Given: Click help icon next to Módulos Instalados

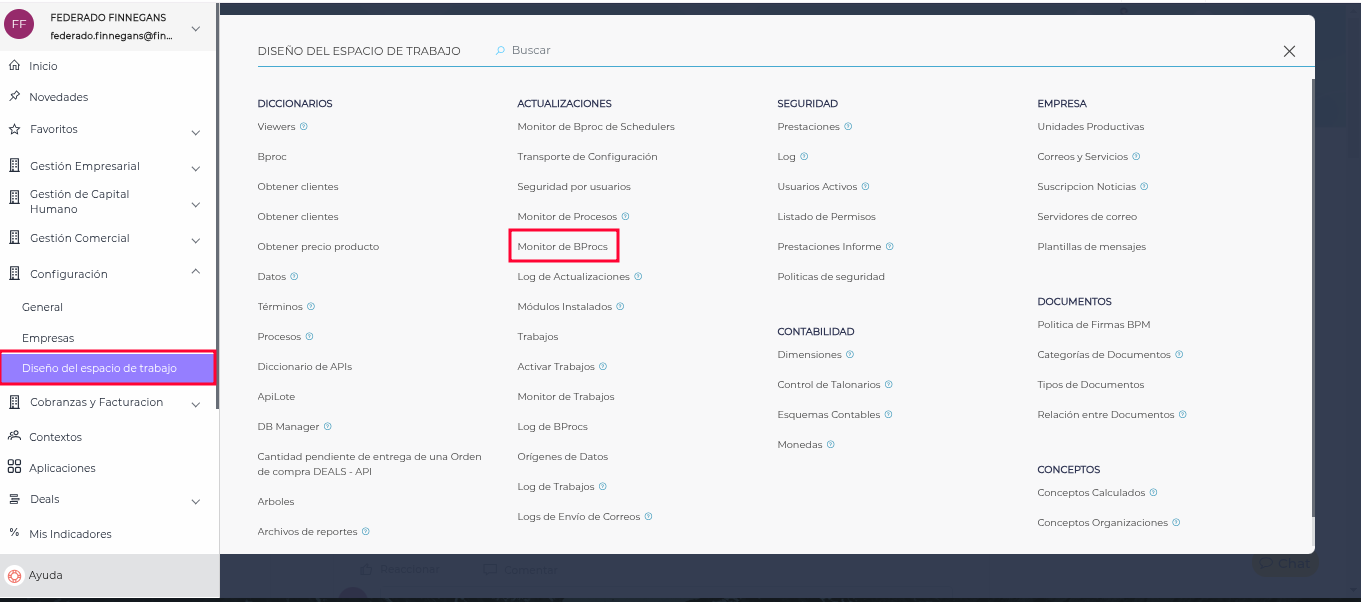Looking at the screenshot, I should (x=620, y=306).
